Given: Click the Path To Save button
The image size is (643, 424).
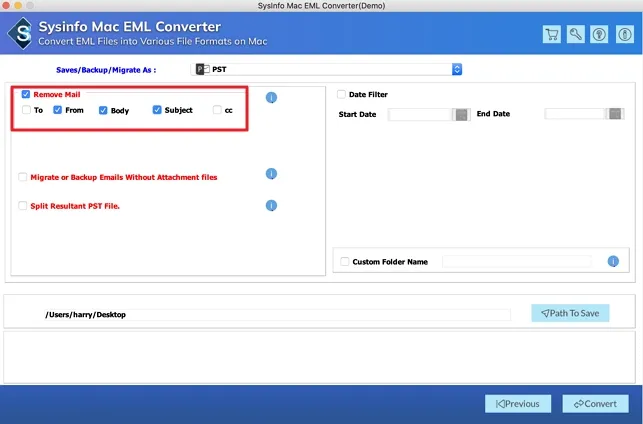Looking at the screenshot, I should click(x=570, y=313).
